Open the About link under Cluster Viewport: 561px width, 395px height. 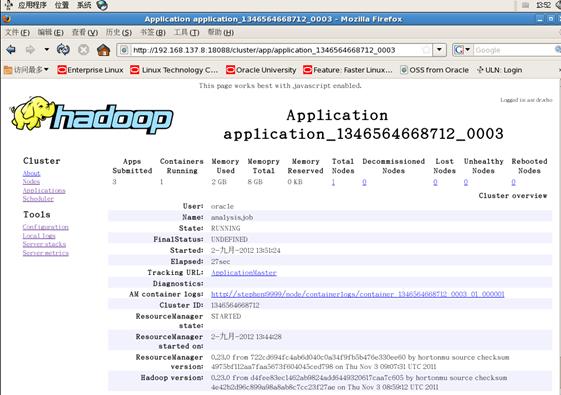tap(31, 173)
